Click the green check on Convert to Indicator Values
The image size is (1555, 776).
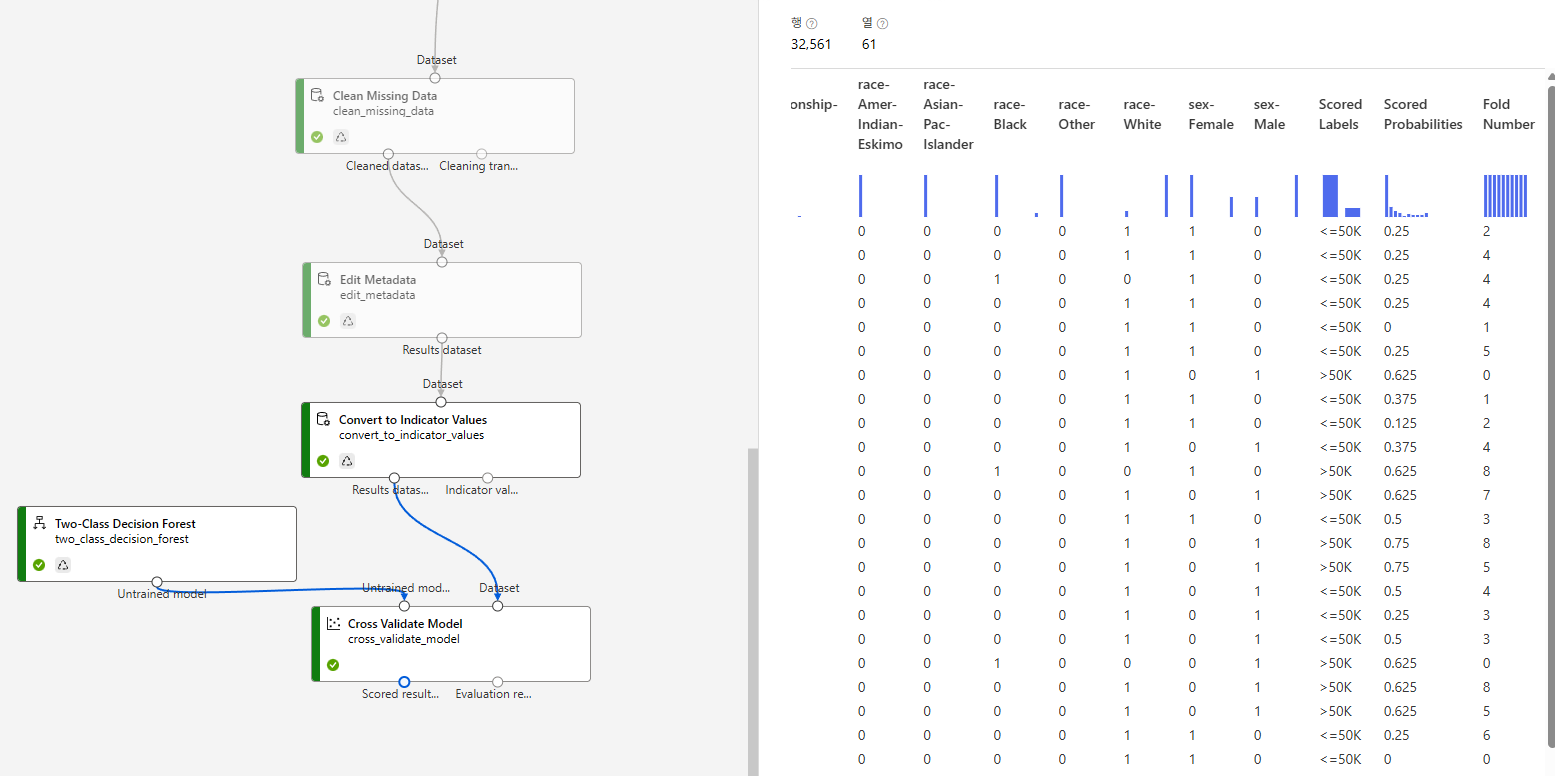pyautogui.click(x=323, y=461)
